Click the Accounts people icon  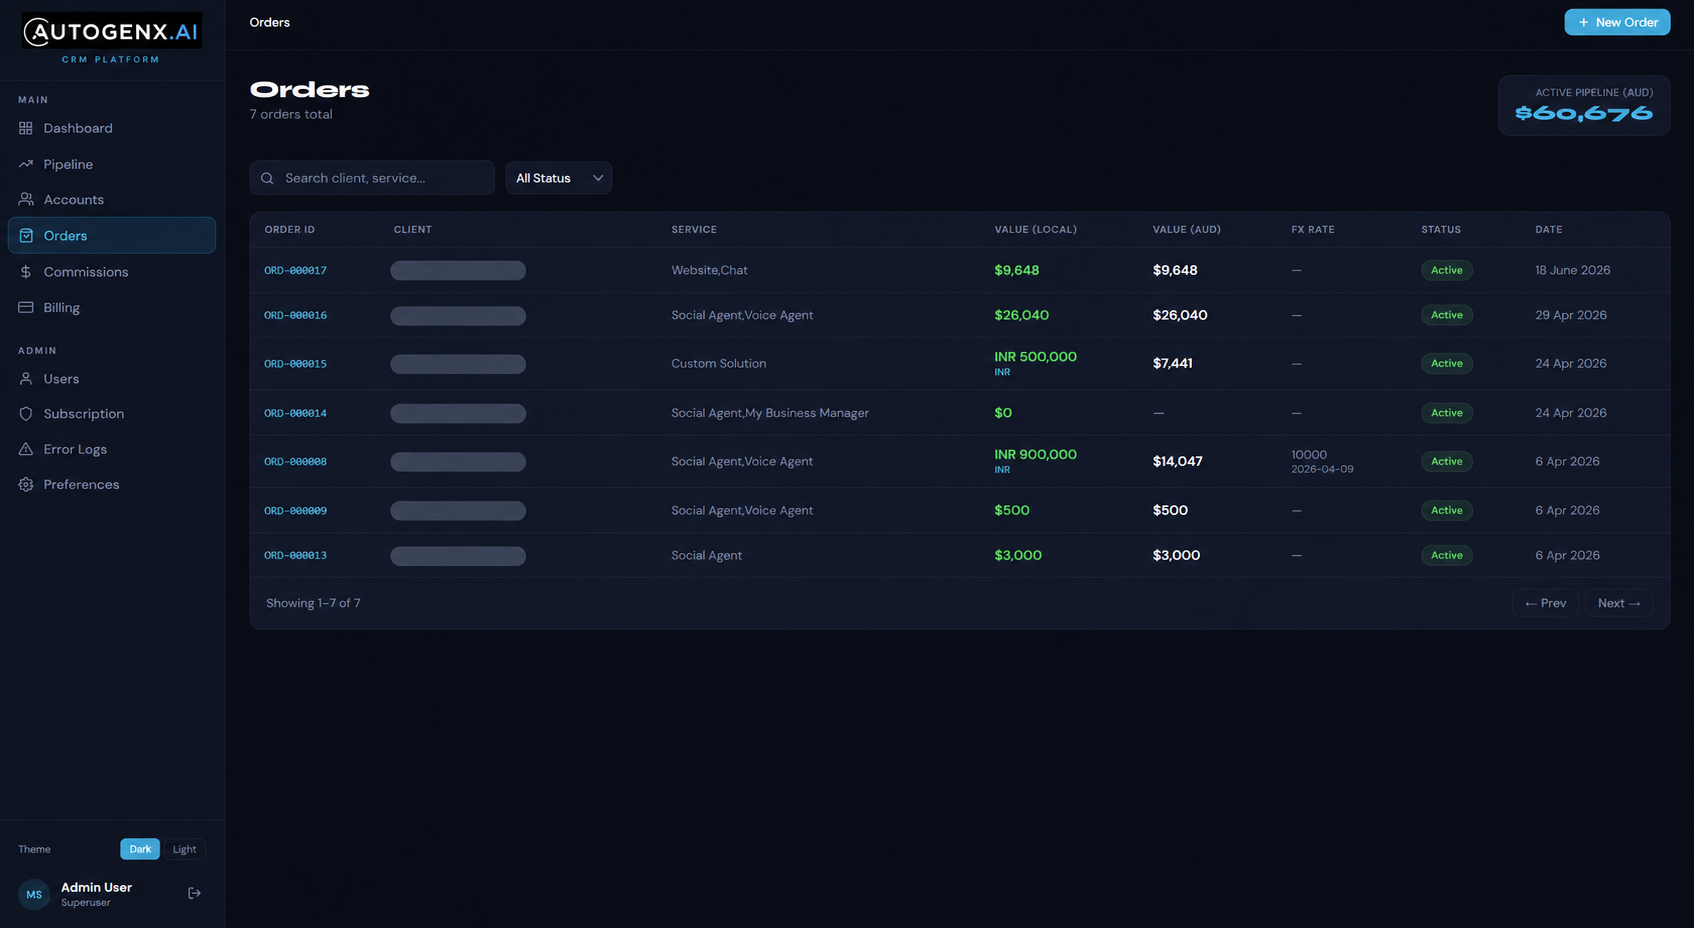26,199
